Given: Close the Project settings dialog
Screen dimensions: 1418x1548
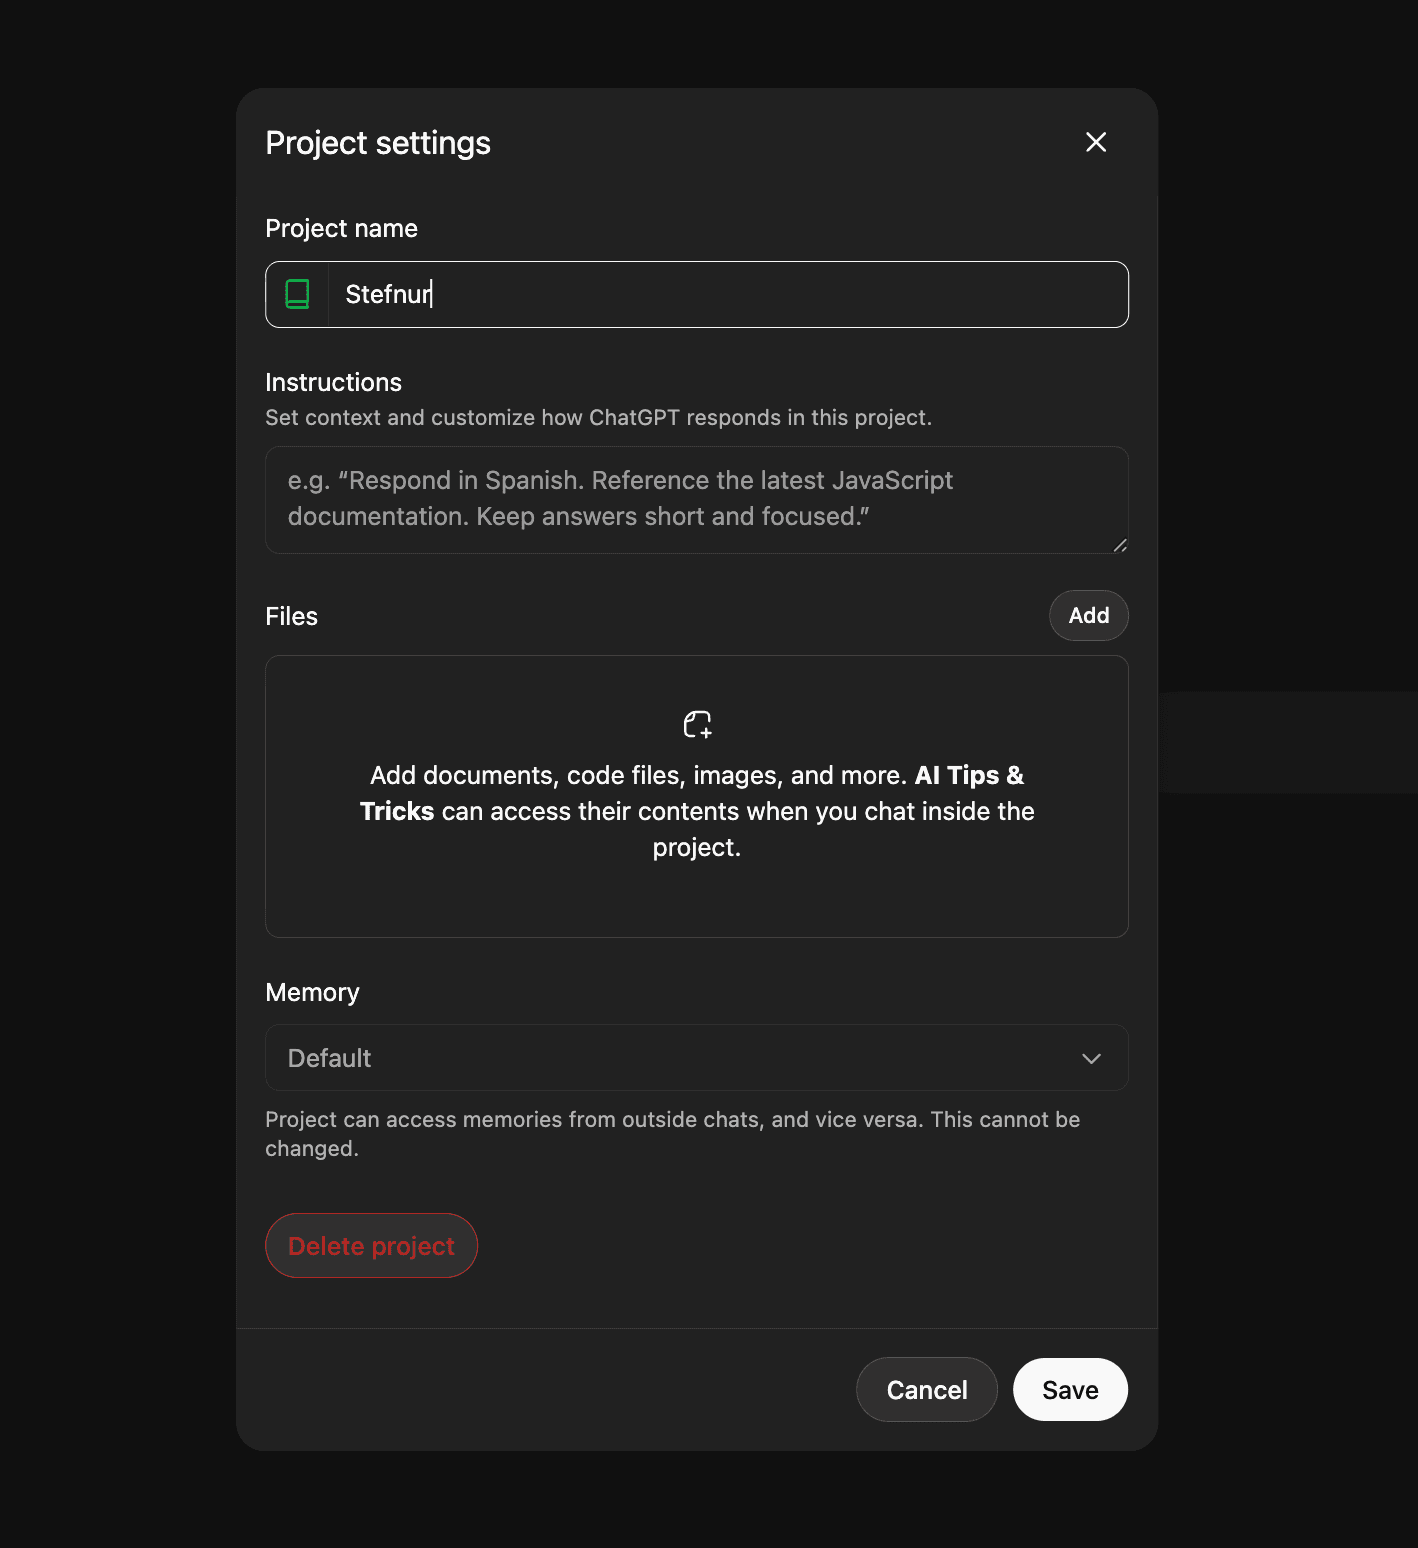Looking at the screenshot, I should [x=1096, y=142].
